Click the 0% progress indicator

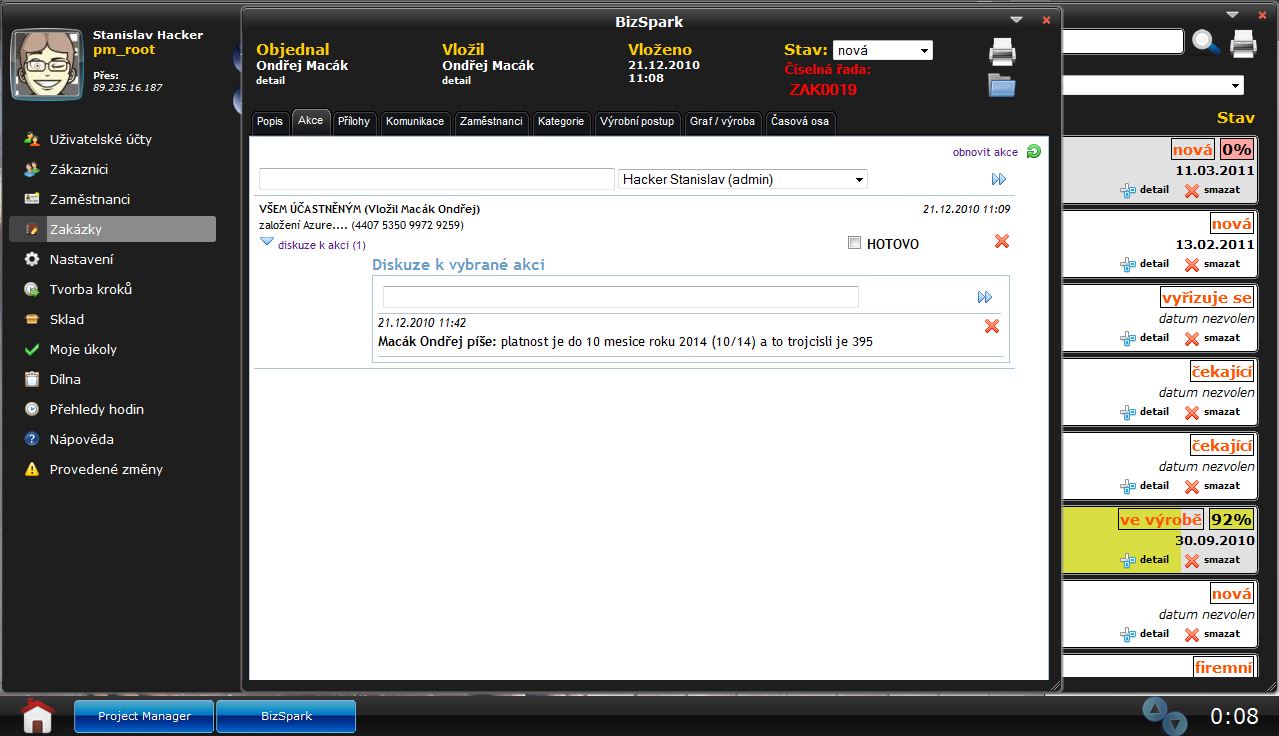(x=1236, y=150)
